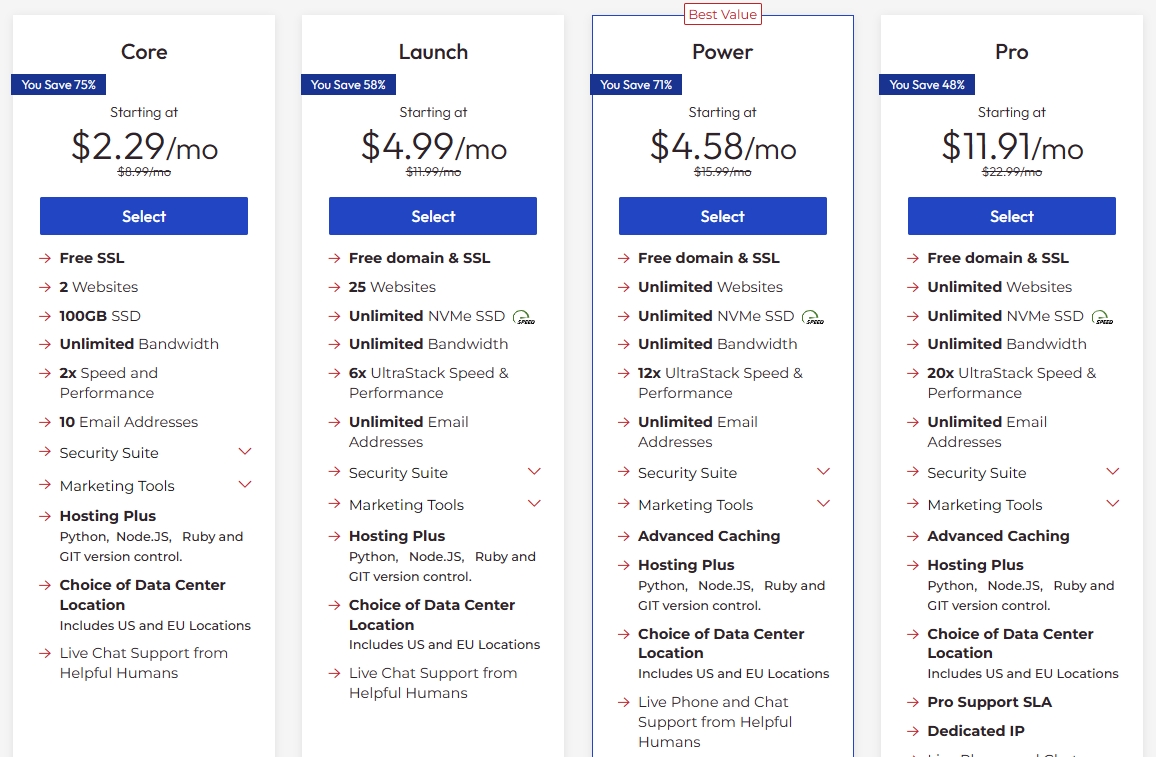This screenshot has height=757, width=1156.
Task: Expand Marketing Tools in the Core plan
Action: point(245,485)
